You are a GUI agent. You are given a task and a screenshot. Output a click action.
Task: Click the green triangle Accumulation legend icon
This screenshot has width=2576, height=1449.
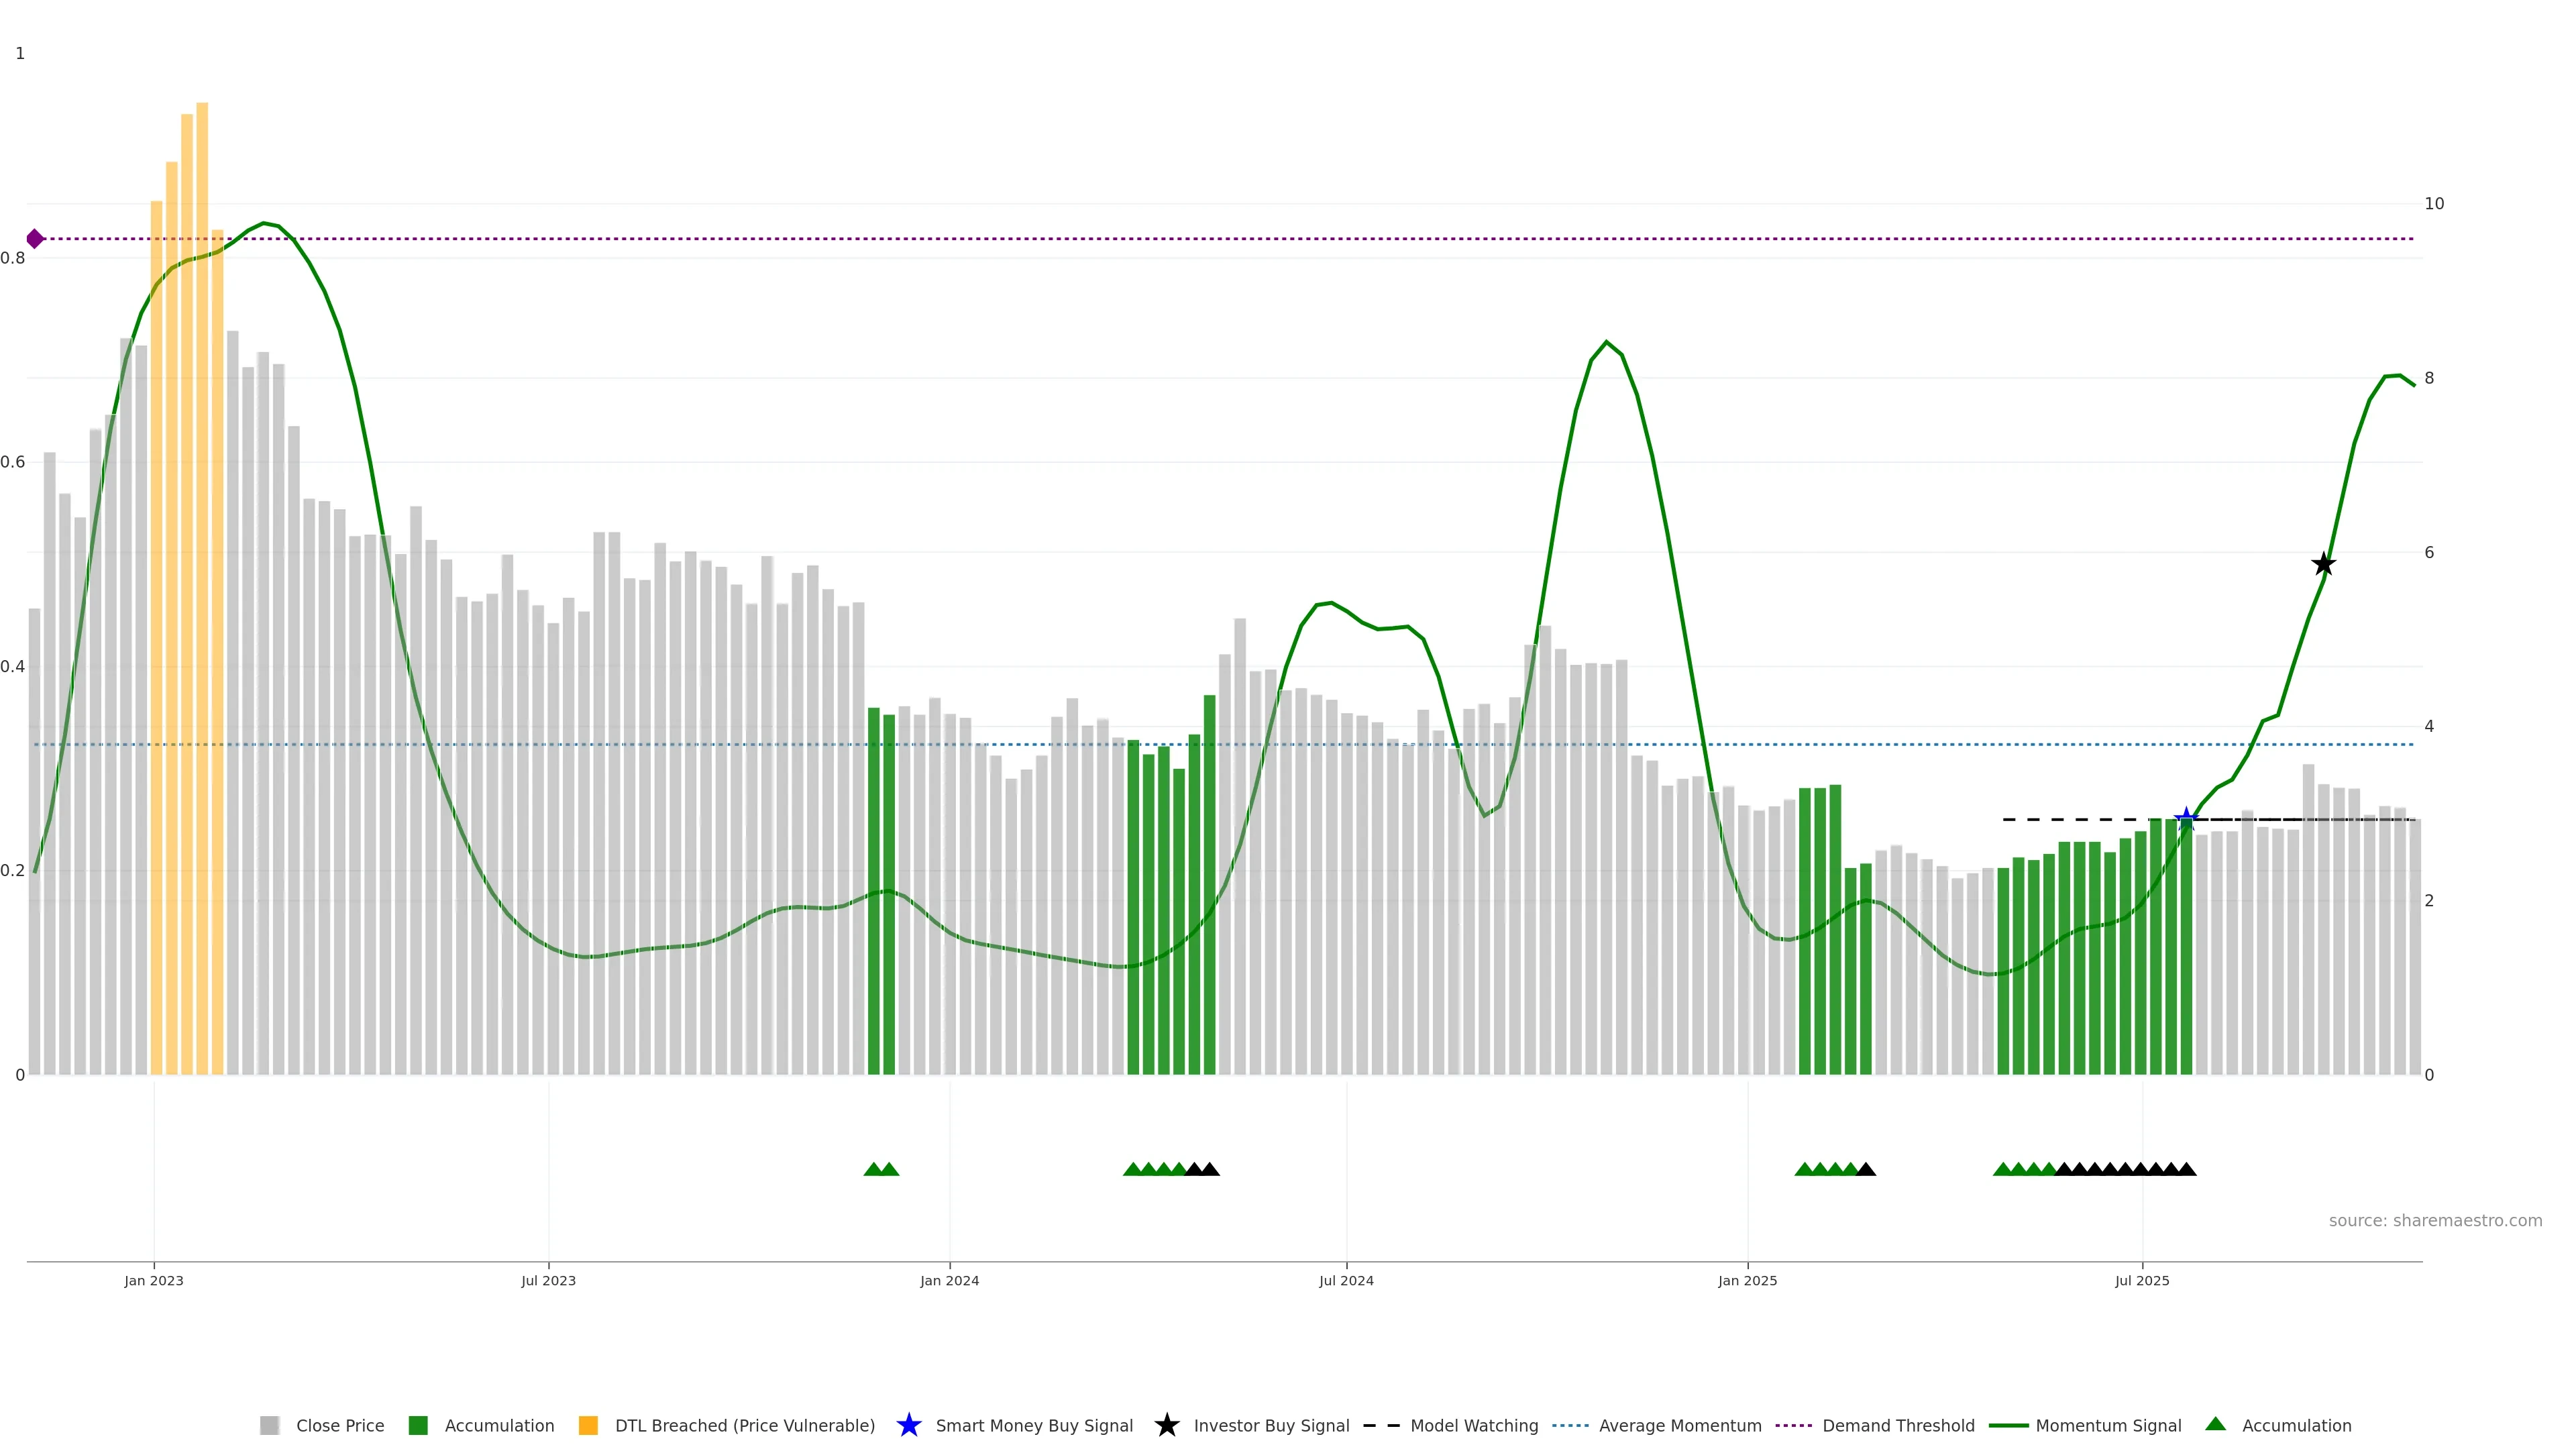point(2215,1424)
